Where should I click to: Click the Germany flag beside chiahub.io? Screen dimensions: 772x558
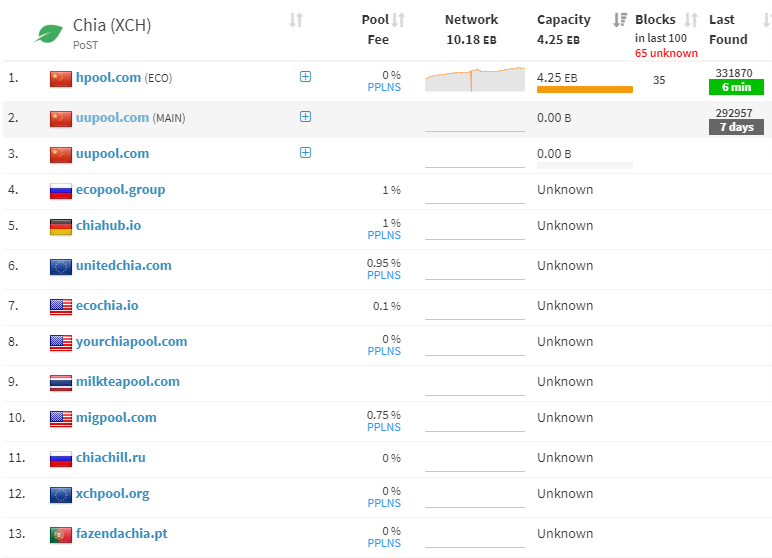pos(60,226)
